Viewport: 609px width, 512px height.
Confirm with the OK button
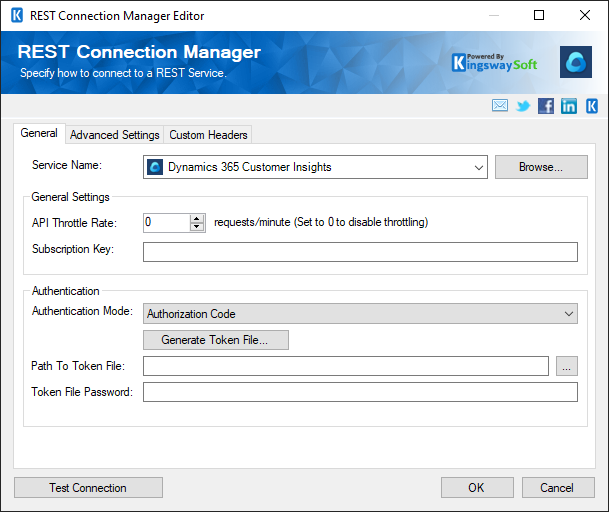point(477,488)
